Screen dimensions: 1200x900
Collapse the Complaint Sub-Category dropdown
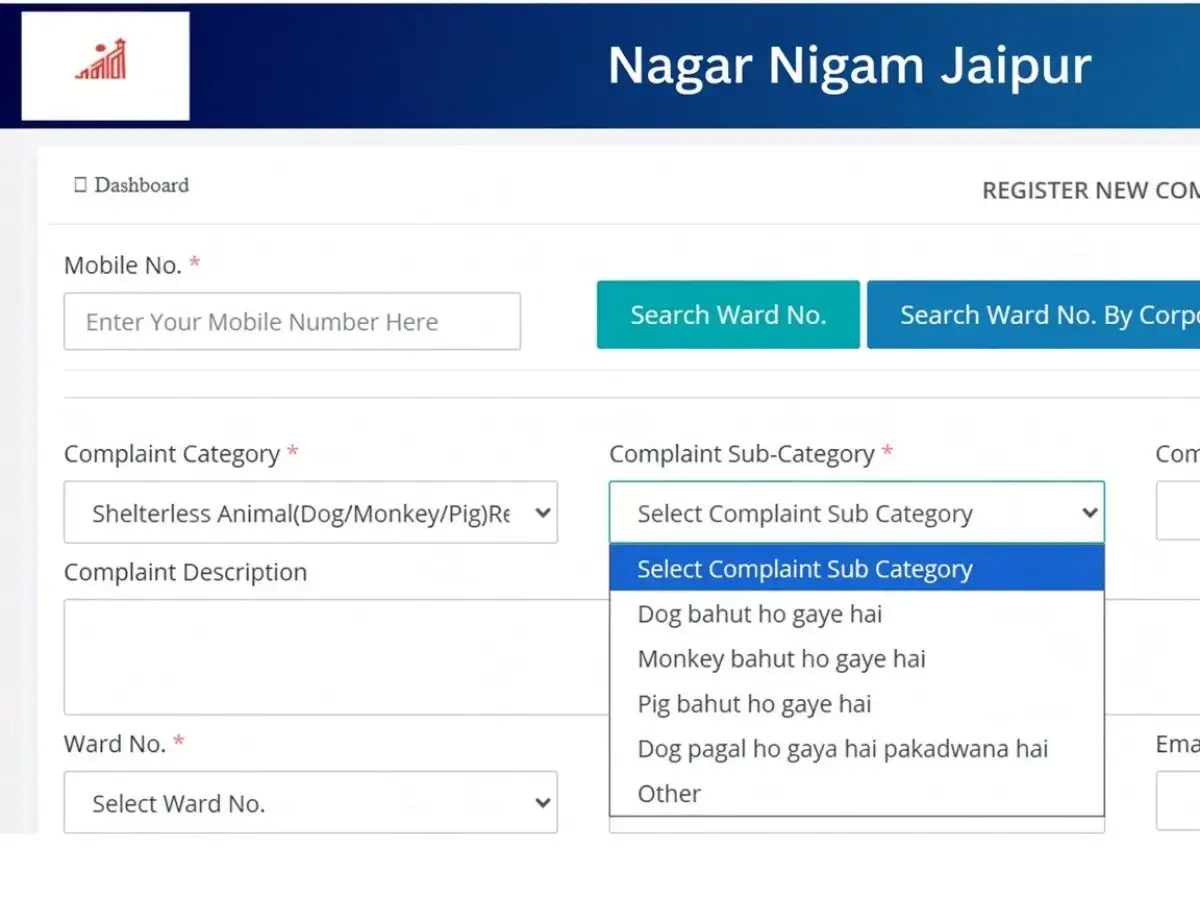coord(857,513)
